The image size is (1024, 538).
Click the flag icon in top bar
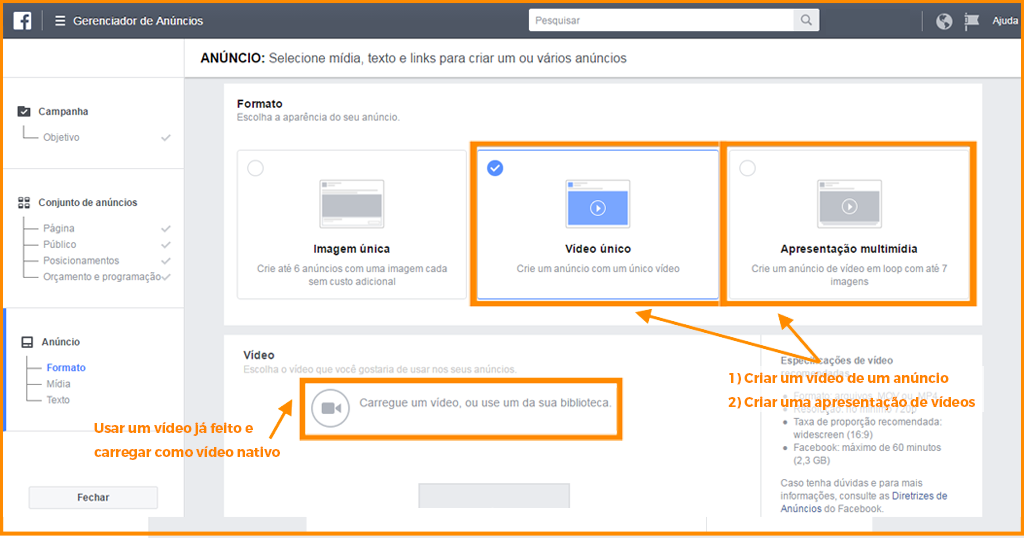[972, 21]
